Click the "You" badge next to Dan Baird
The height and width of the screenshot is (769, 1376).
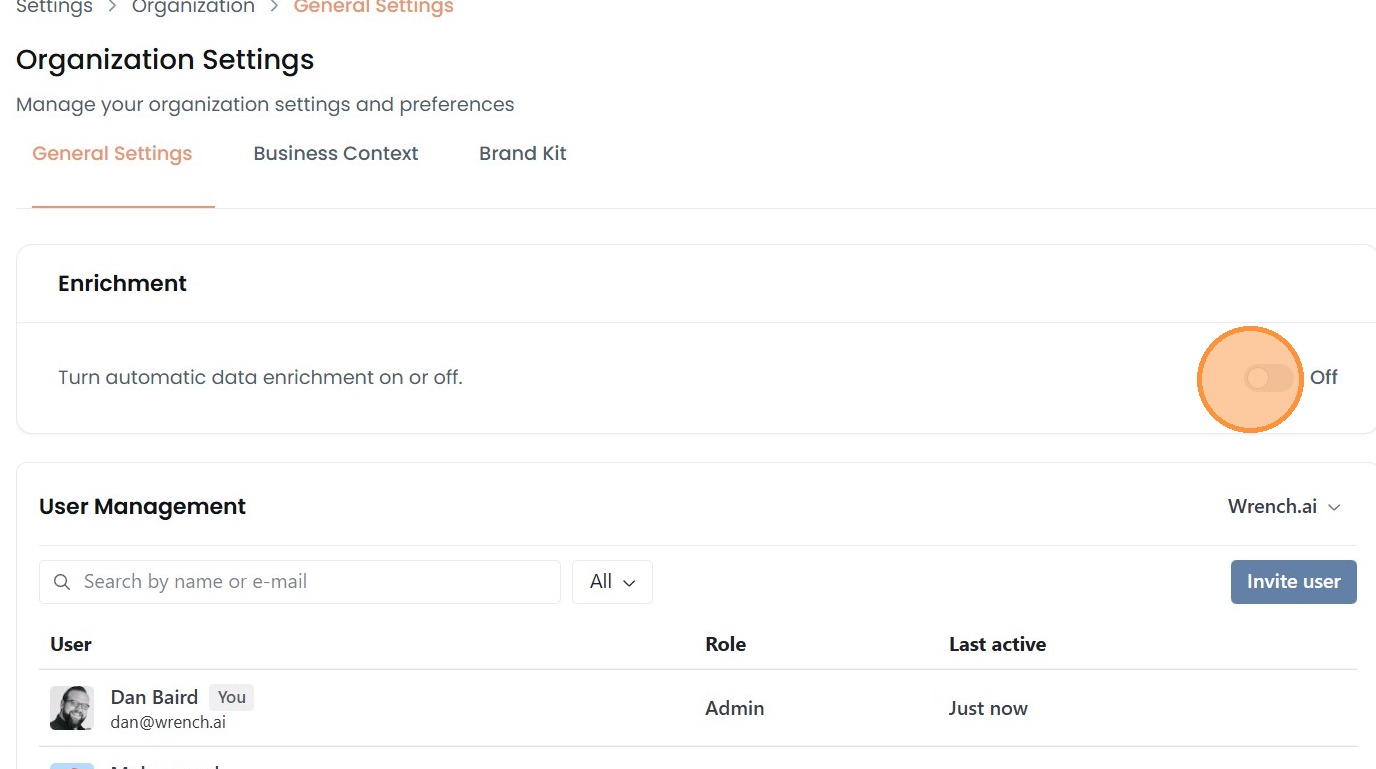(x=232, y=697)
